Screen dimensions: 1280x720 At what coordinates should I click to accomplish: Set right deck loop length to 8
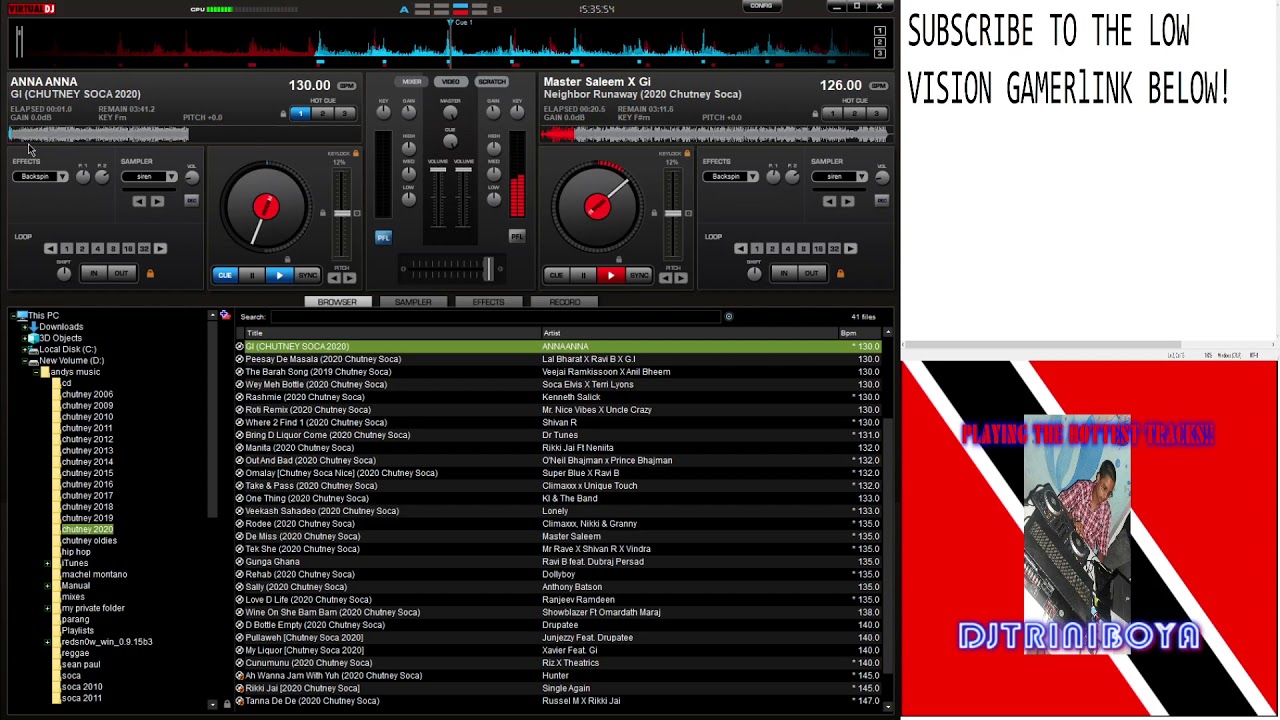803,249
